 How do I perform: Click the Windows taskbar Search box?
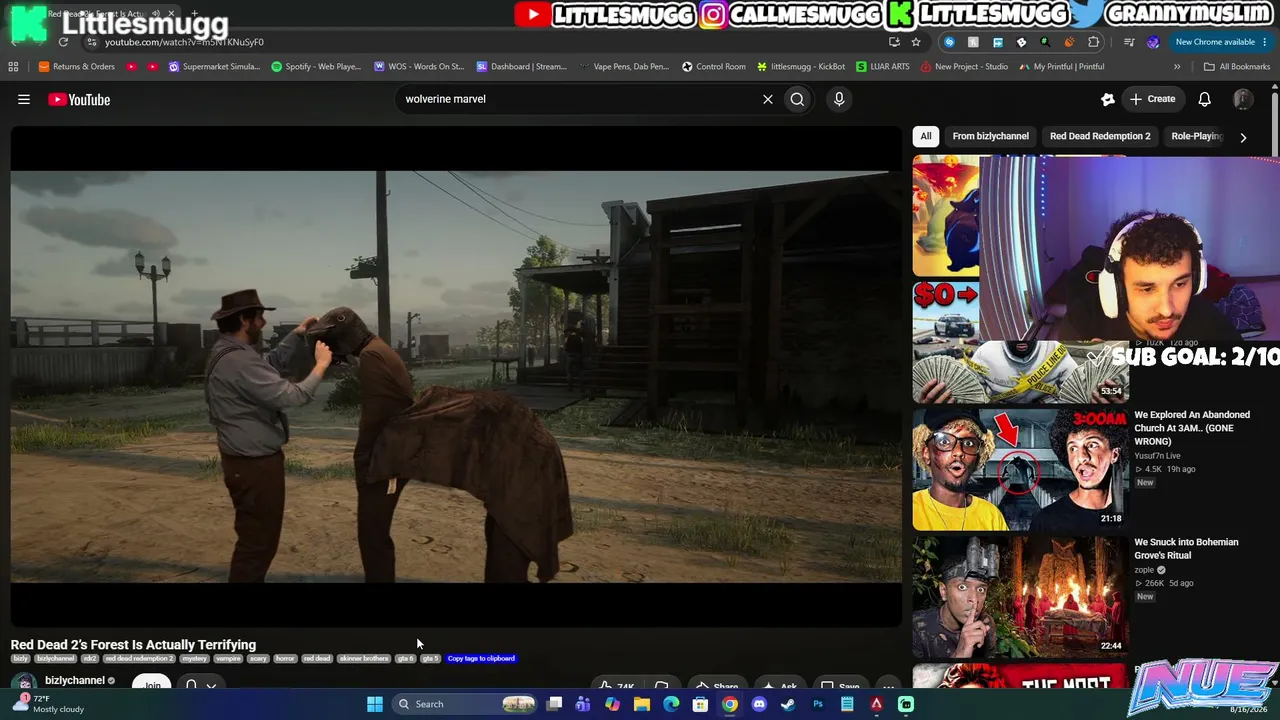[466, 704]
